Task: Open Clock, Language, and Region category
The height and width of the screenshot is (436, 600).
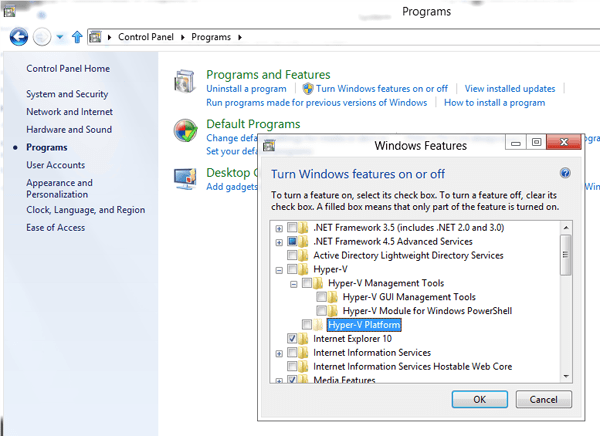Action: coord(86,210)
